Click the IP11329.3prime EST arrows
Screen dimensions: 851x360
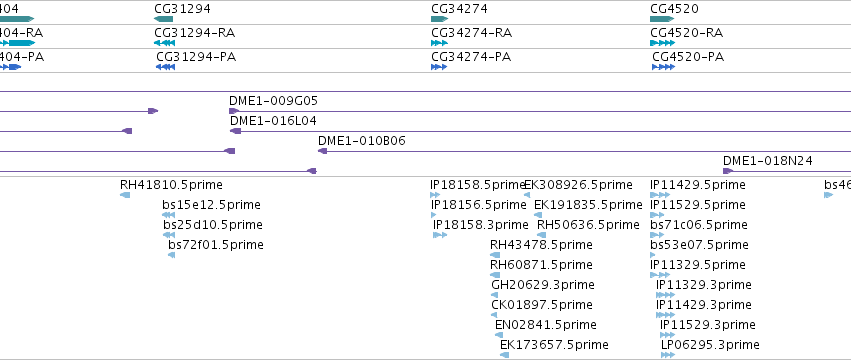[665, 295]
